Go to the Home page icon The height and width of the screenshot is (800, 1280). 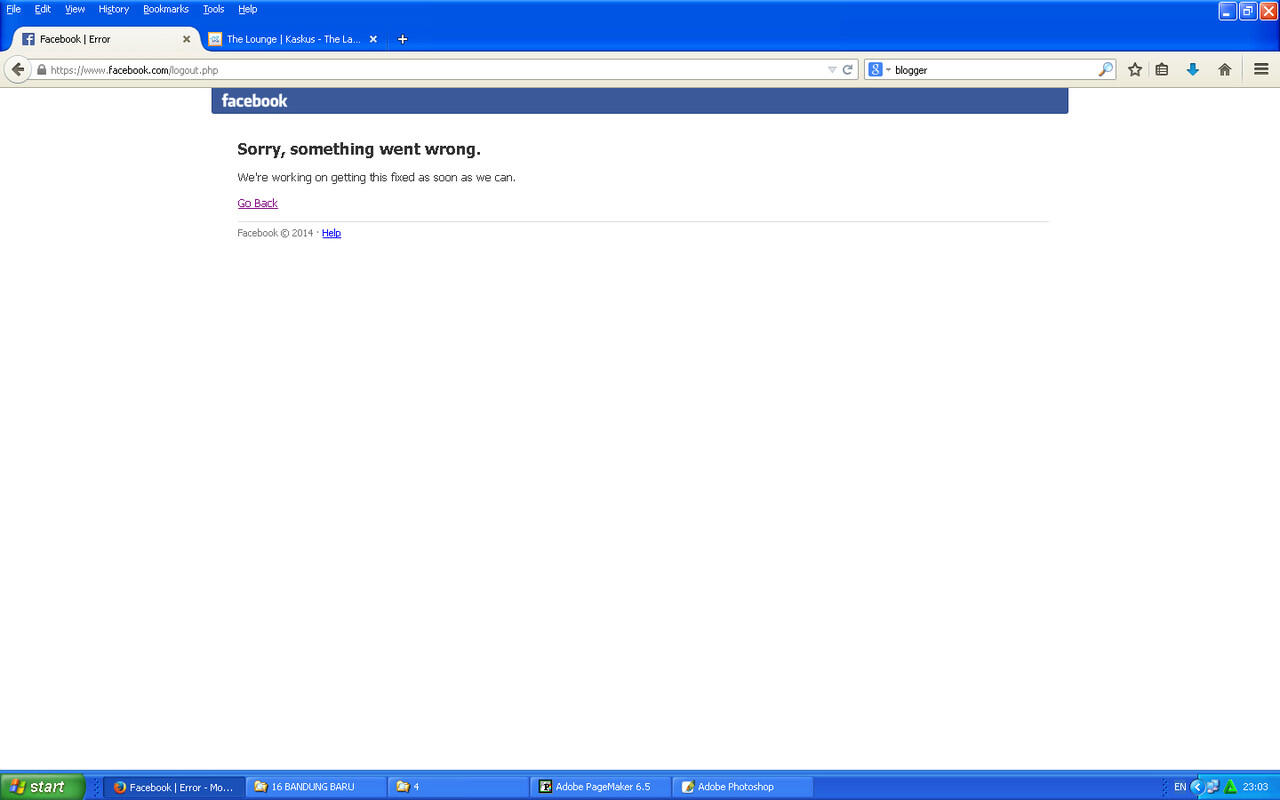1224,70
